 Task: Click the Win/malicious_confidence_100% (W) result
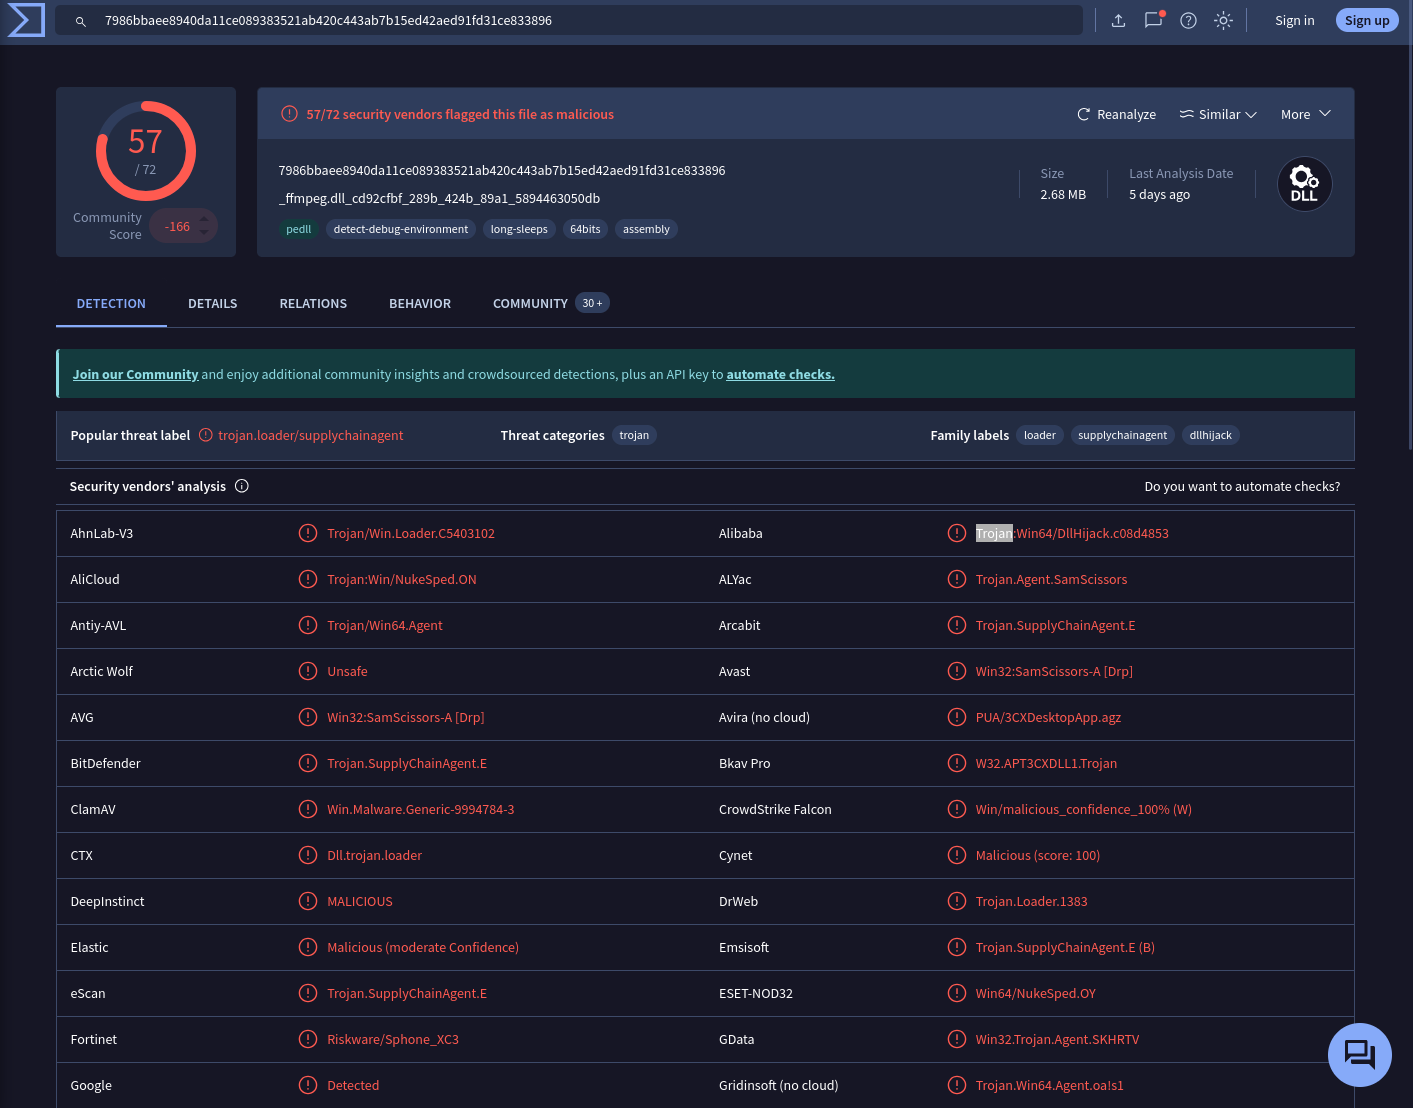pyautogui.click(x=1084, y=809)
